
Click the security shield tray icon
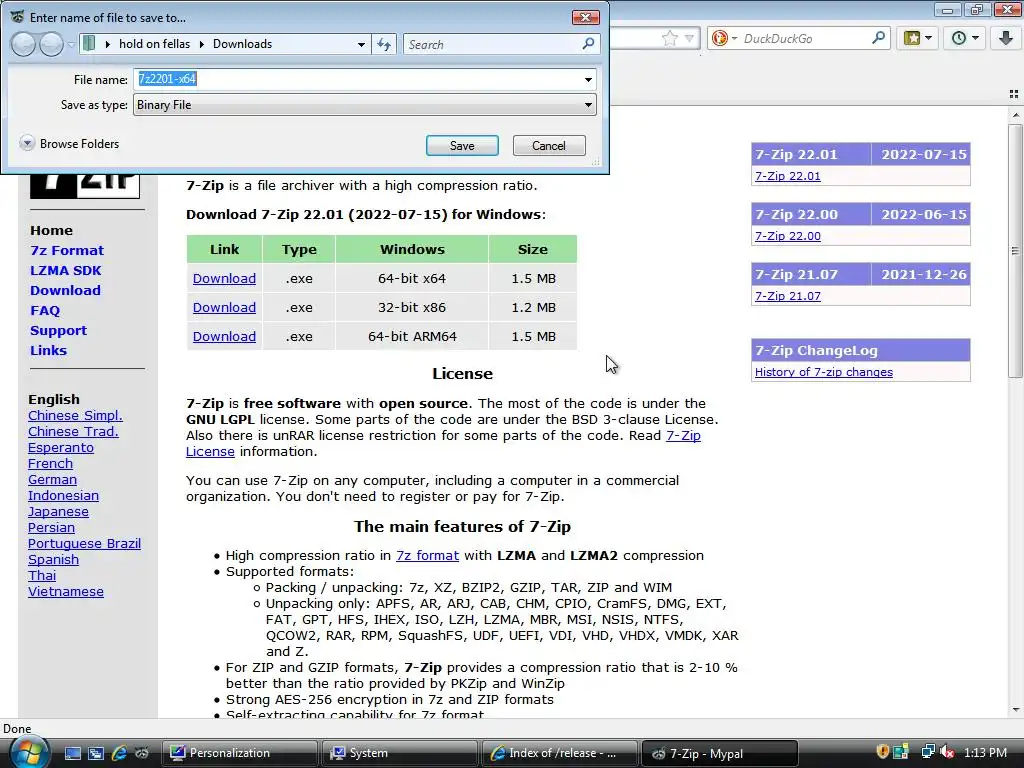[882, 752]
